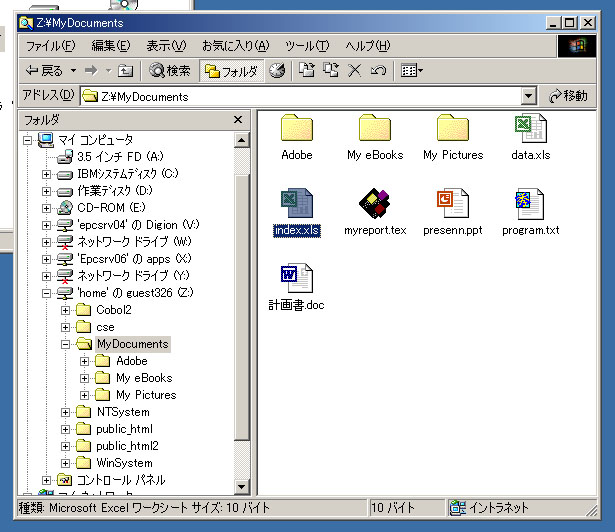This screenshot has height=532, width=615.
Task: Select the data.xls Excel file icon
Action: pos(531,128)
